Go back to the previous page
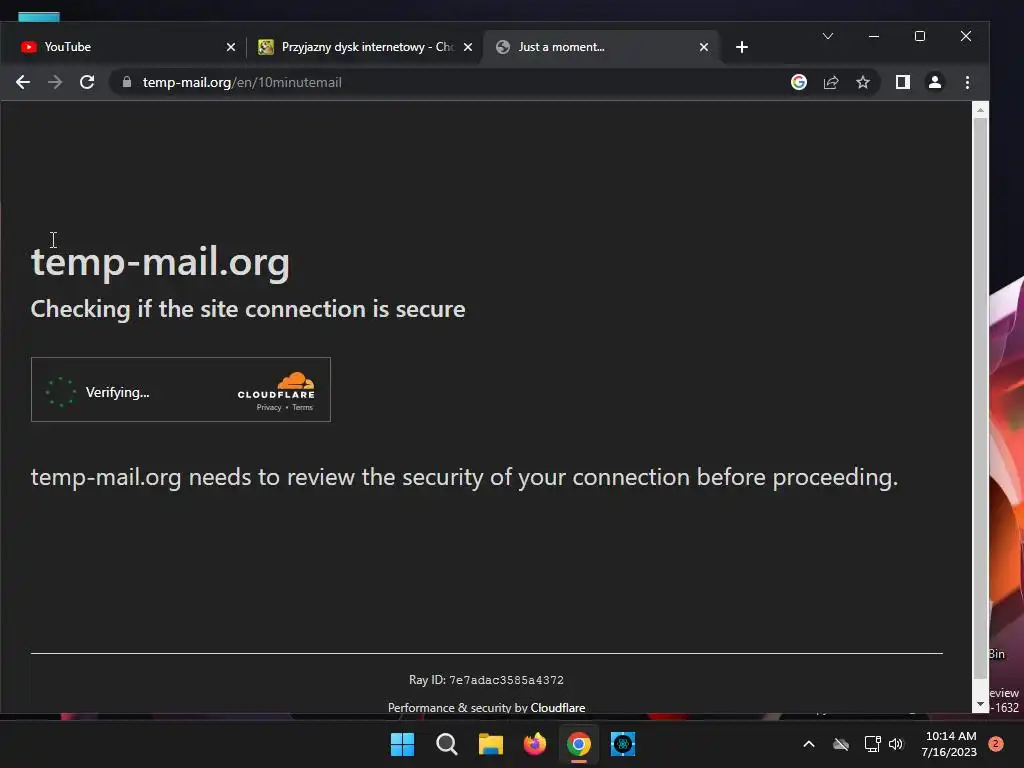The width and height of the screenshot is (1024, 768). tap(23, 82)
